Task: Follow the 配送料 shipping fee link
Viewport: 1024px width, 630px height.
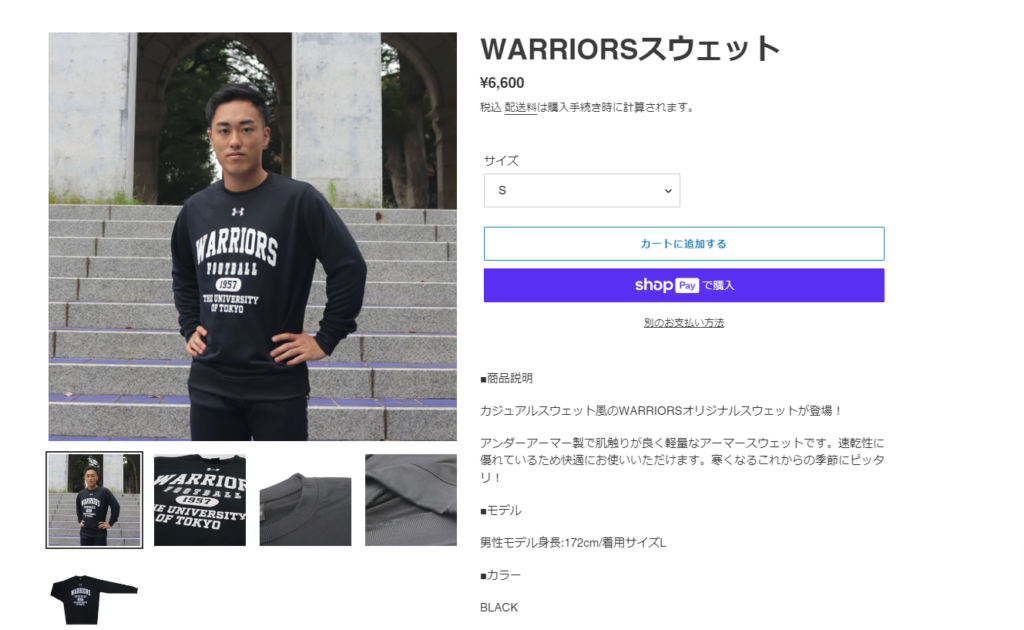Action: coord(520,107)
